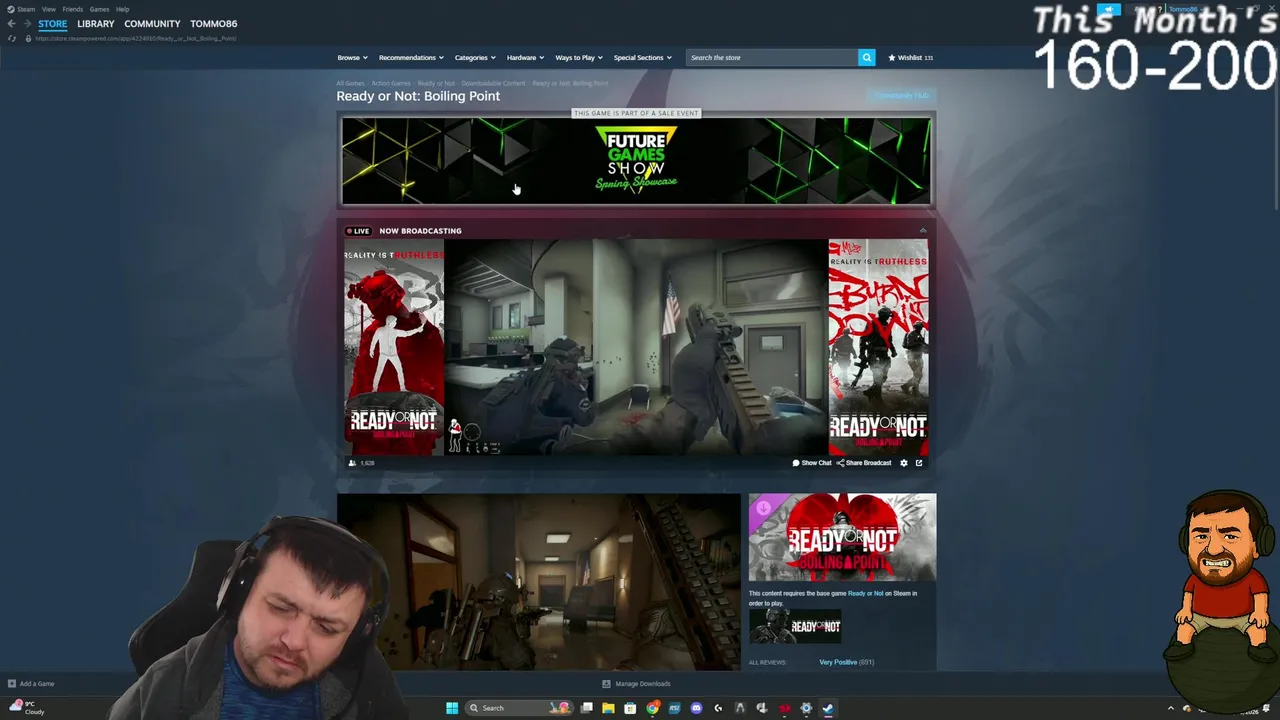This screenshot has width=1280, height=720.
Task: Click the game trailer screenshot below broadcast
Action: (539, 581)
